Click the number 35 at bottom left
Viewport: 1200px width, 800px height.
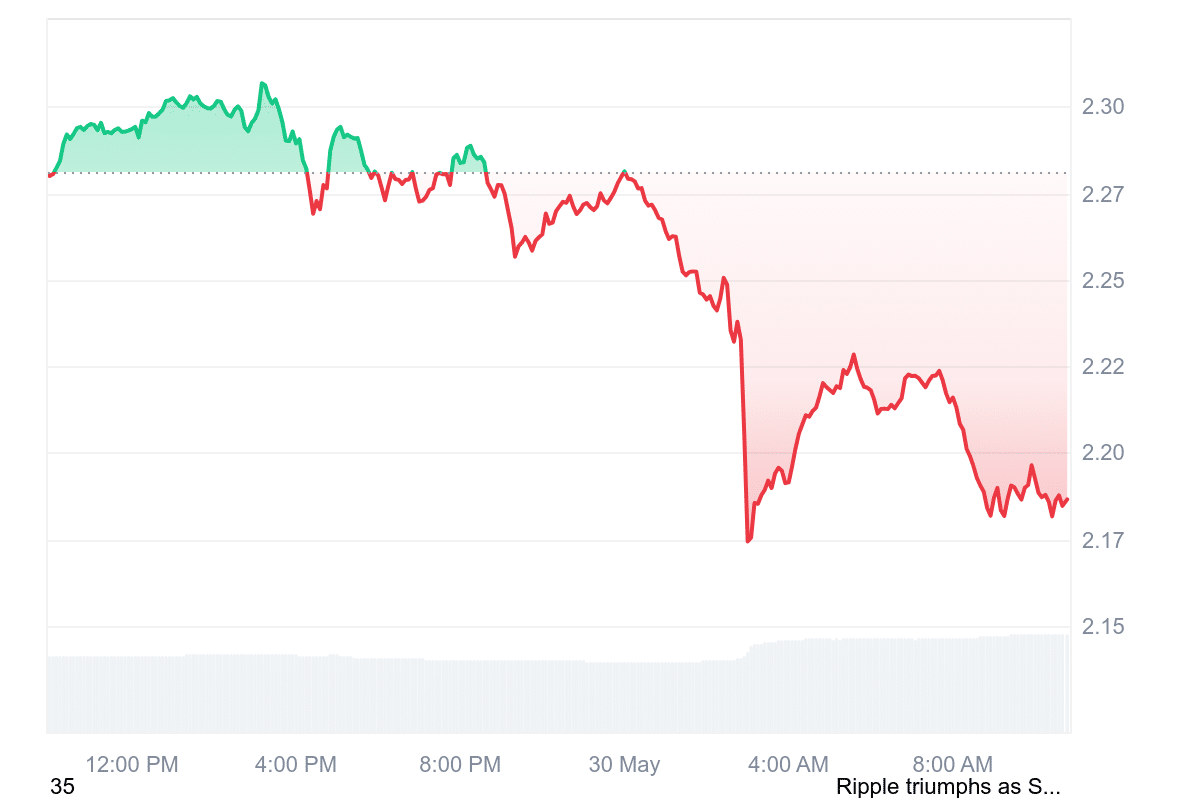pos(62,787)
